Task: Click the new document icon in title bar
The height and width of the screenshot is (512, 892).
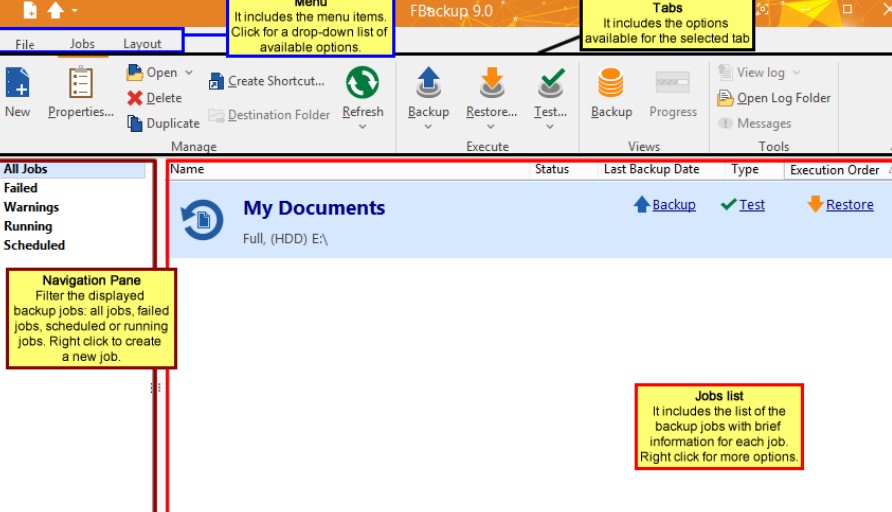Action: click(30, 10)
